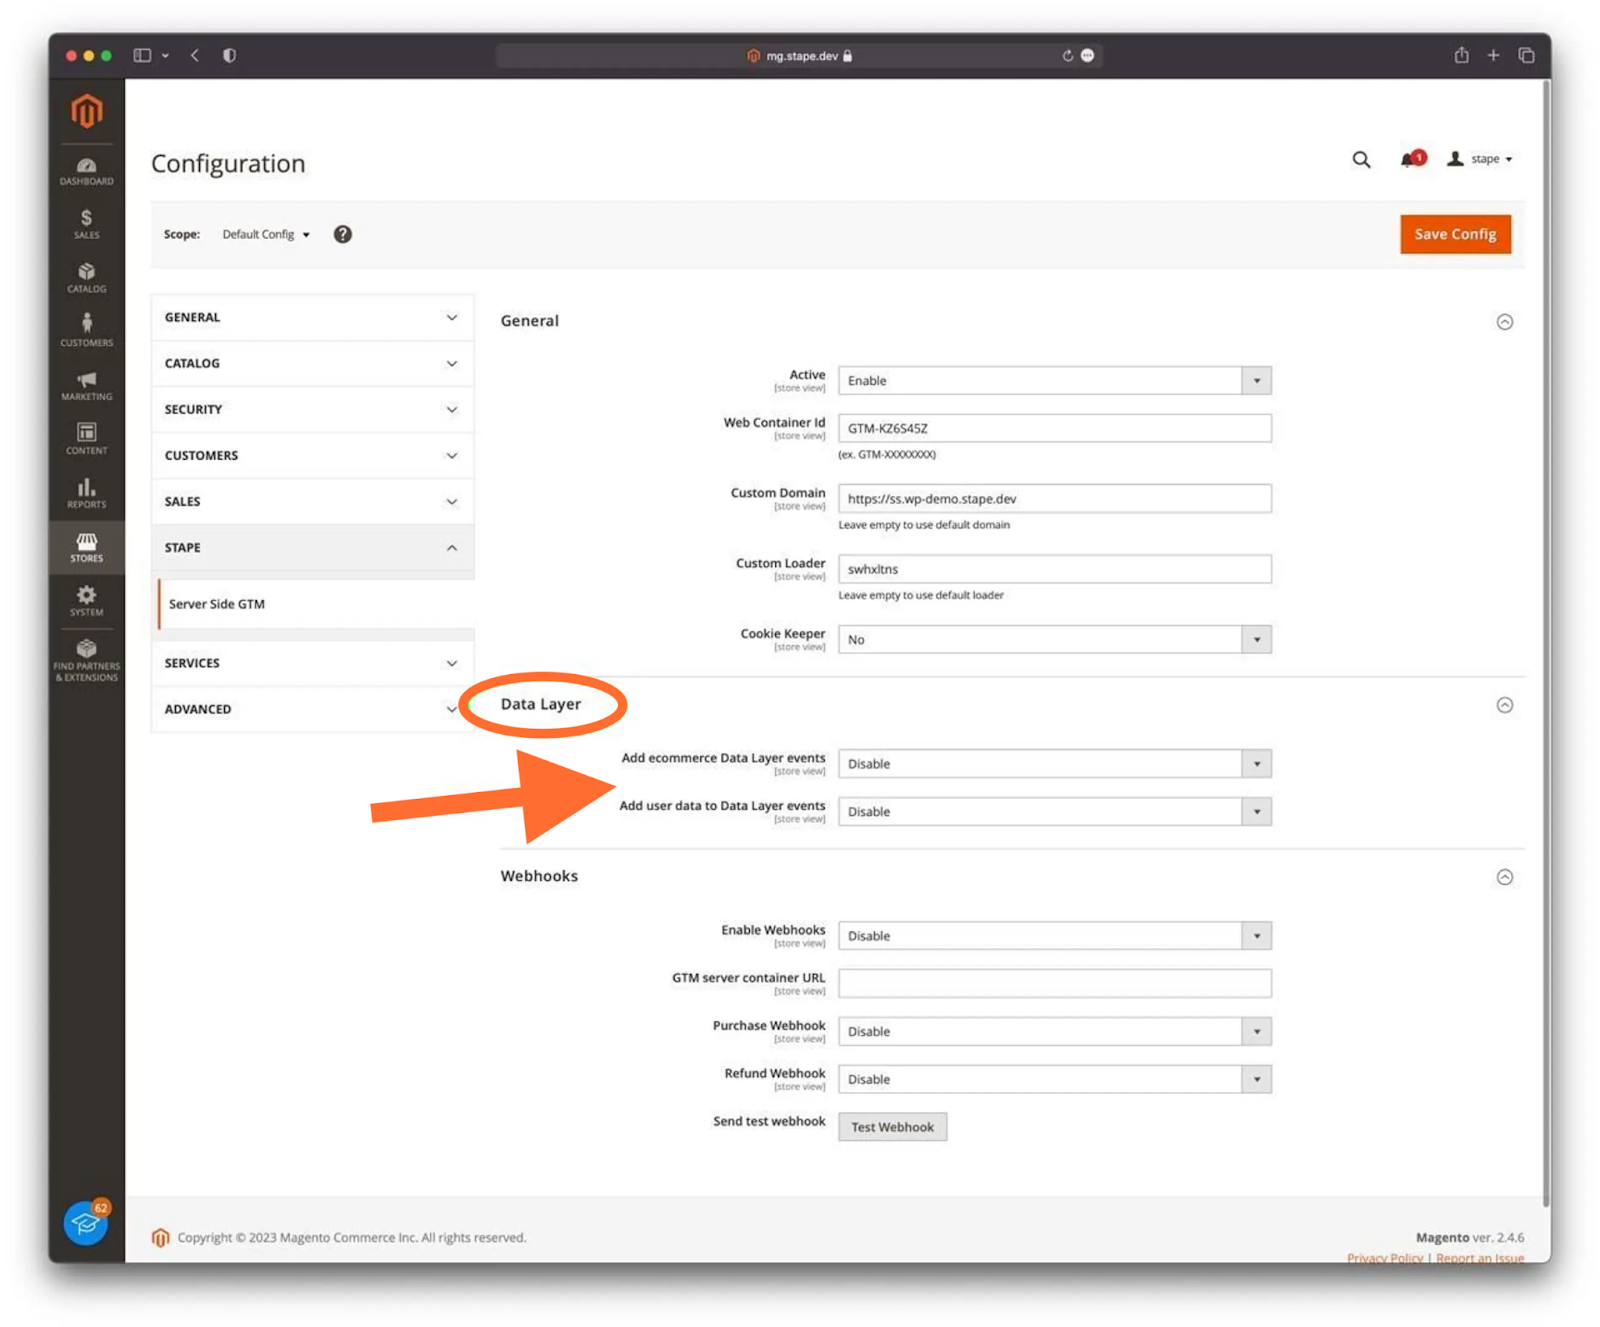Open the Privacy Policy link

(1384, 1258)
